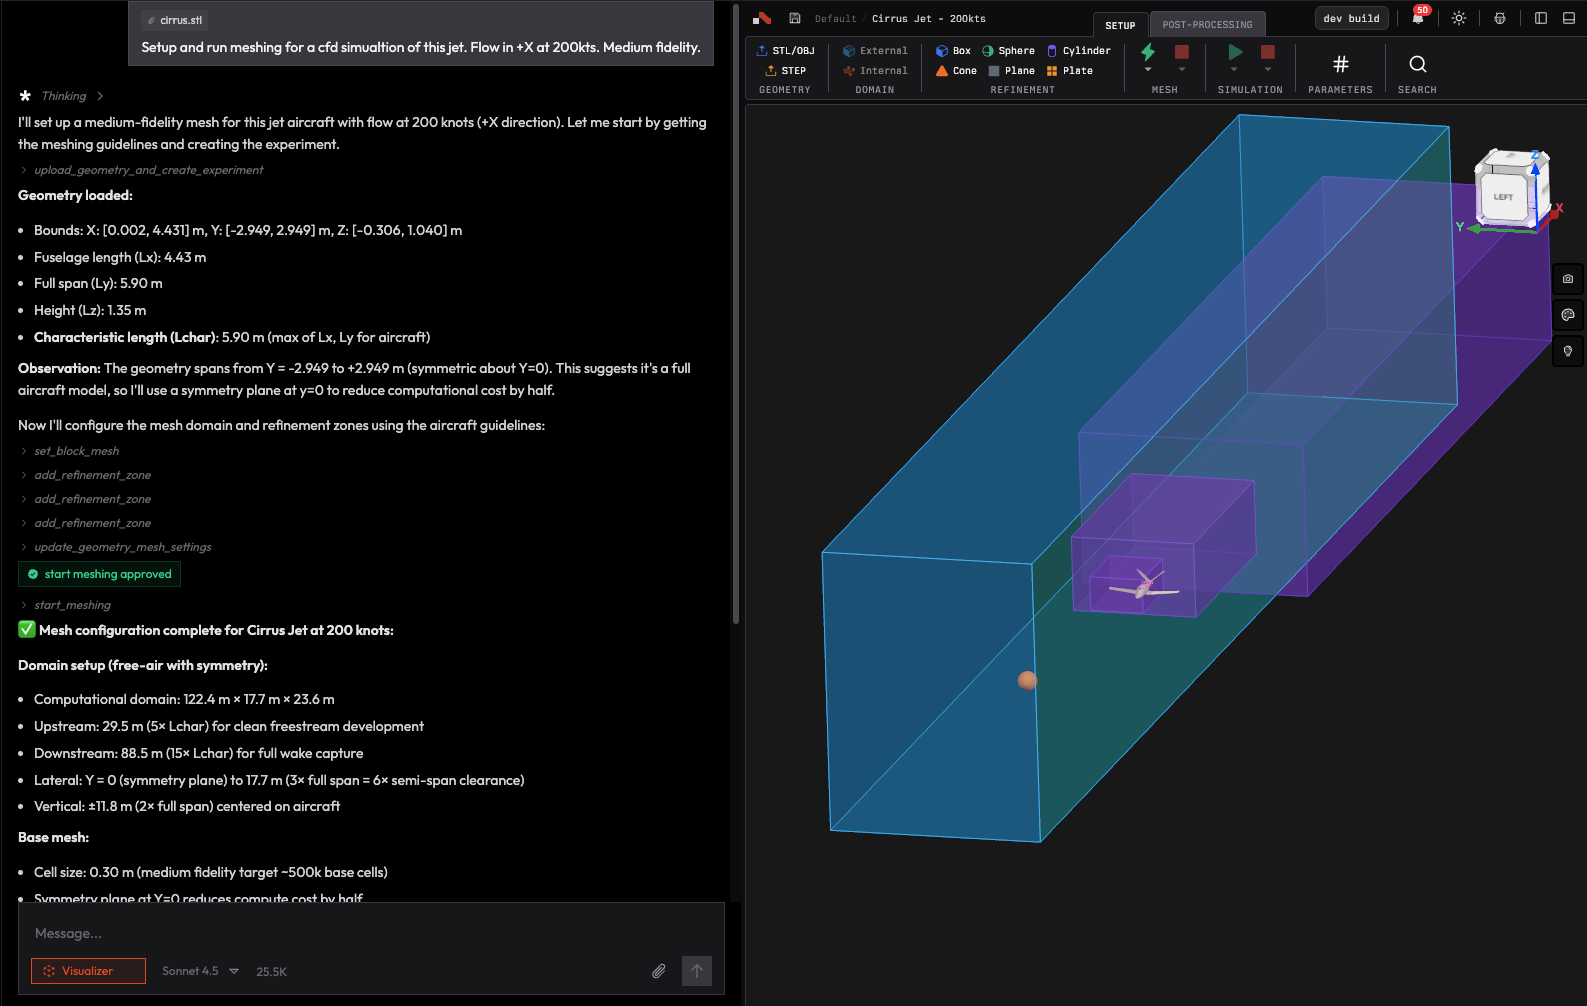The image size is (1587, 1006).
Task: Add a Box refinement zone
Action: click(x=953, y=51)
